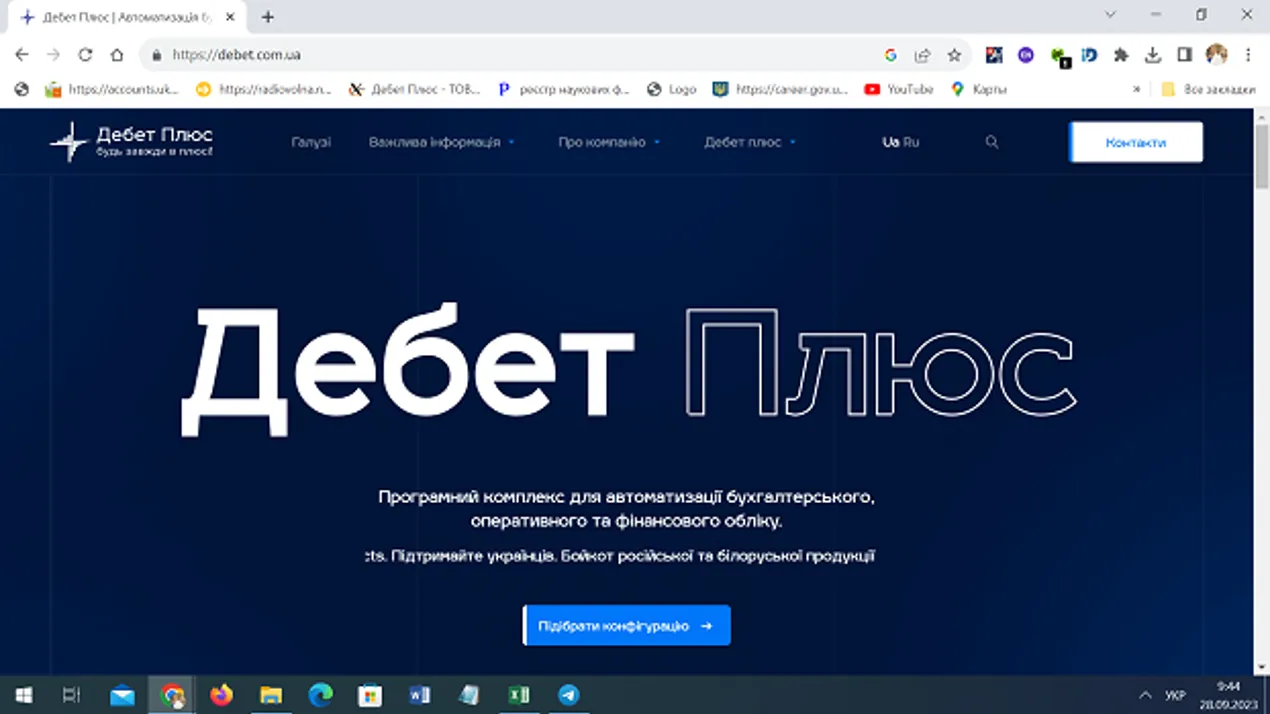Switch site language to Ru
Image resolution: width=1270 pixels, height=714 pixels.
(x=911, y=142)
